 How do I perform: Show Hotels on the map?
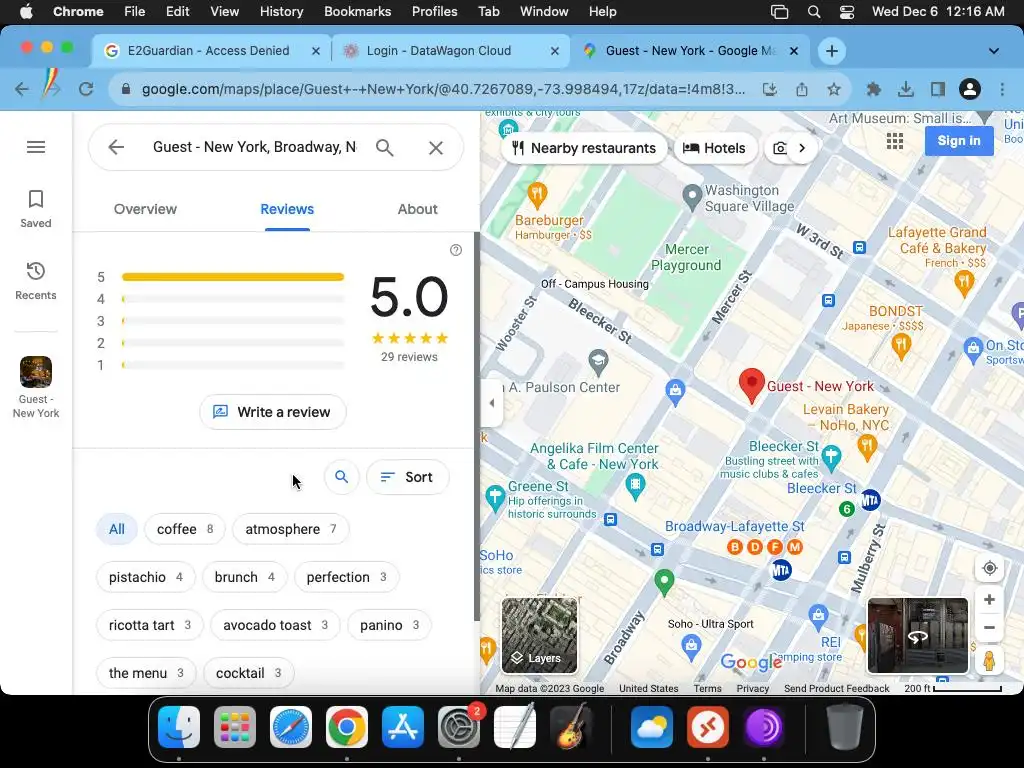[x=714, y=148]
